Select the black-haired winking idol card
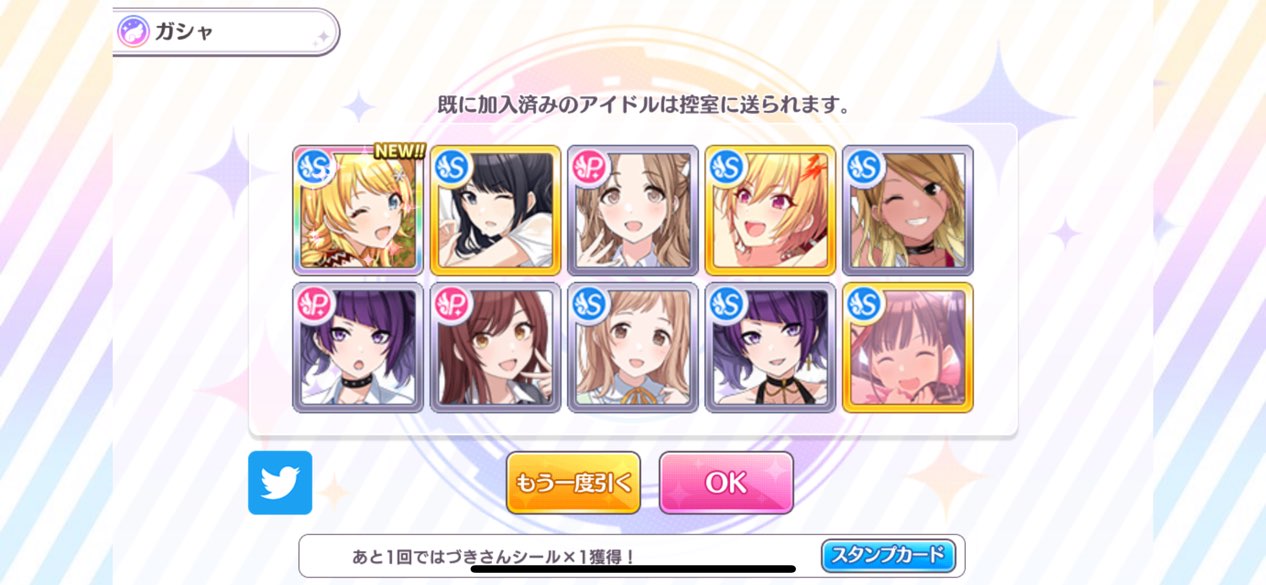This screenshot has width=1266, height=585. pos(495,210)
